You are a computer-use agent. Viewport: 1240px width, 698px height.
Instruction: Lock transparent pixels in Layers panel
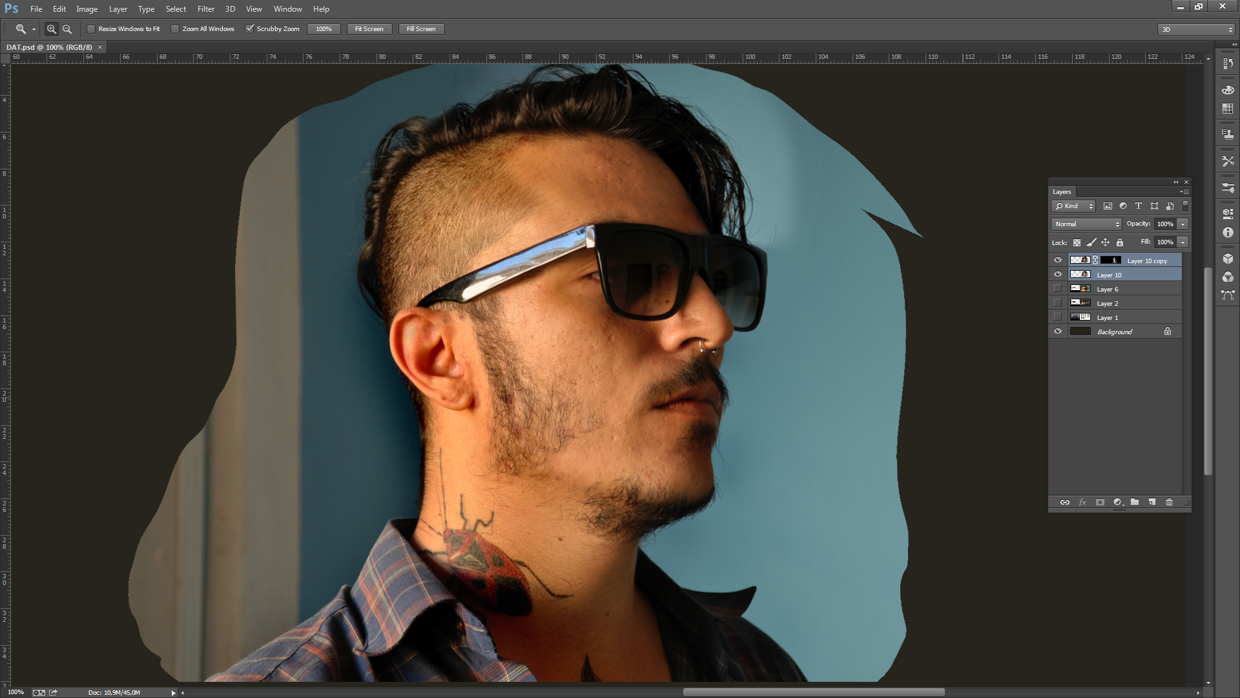click(x=1077, y=241)
